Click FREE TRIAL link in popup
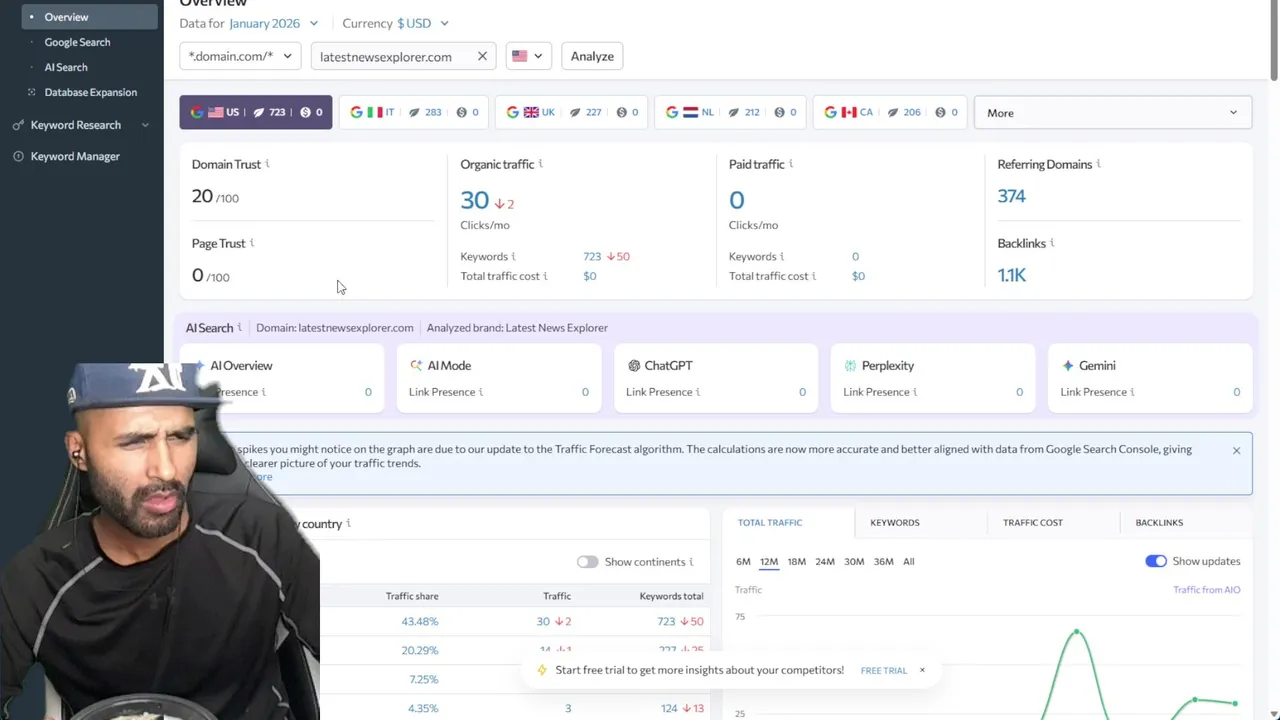1280x720 pixels. tap(883, 670)
